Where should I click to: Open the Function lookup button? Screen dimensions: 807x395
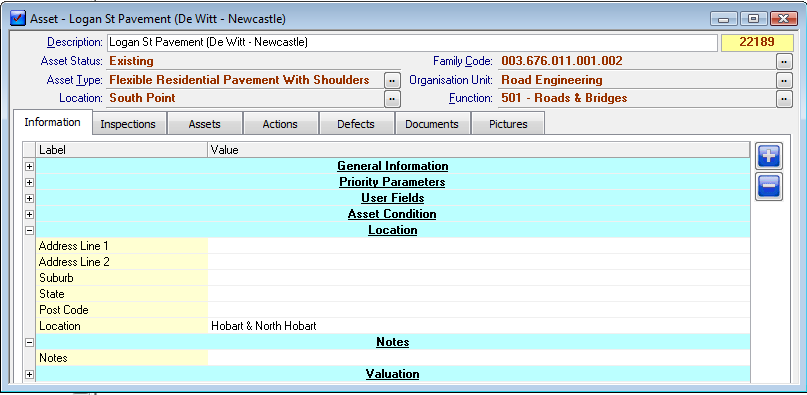[x=784, y=98]
